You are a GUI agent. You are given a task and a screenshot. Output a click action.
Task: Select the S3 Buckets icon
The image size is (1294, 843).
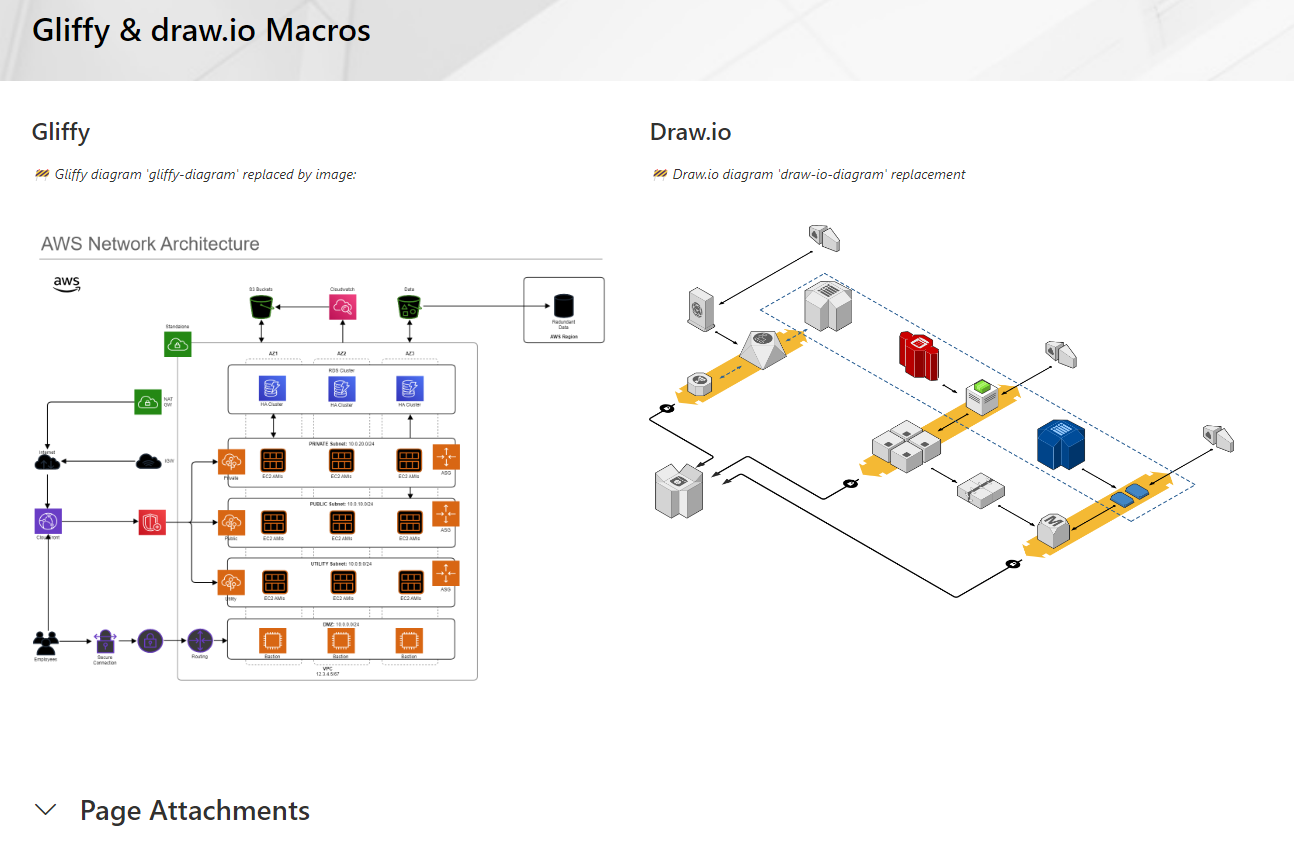click(x=261, y=307)
